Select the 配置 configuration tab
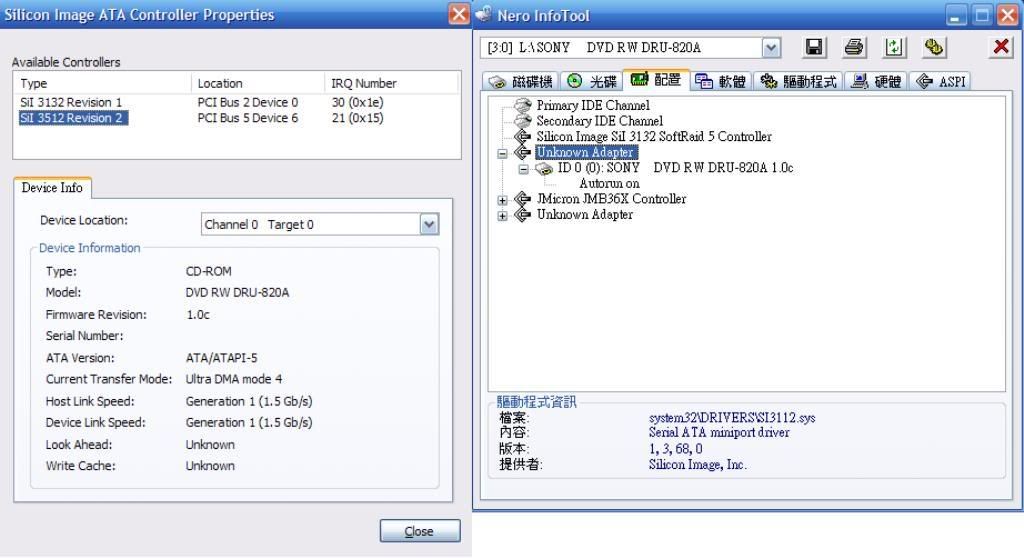Screen dimensions: 1024x558 point(656,80)
